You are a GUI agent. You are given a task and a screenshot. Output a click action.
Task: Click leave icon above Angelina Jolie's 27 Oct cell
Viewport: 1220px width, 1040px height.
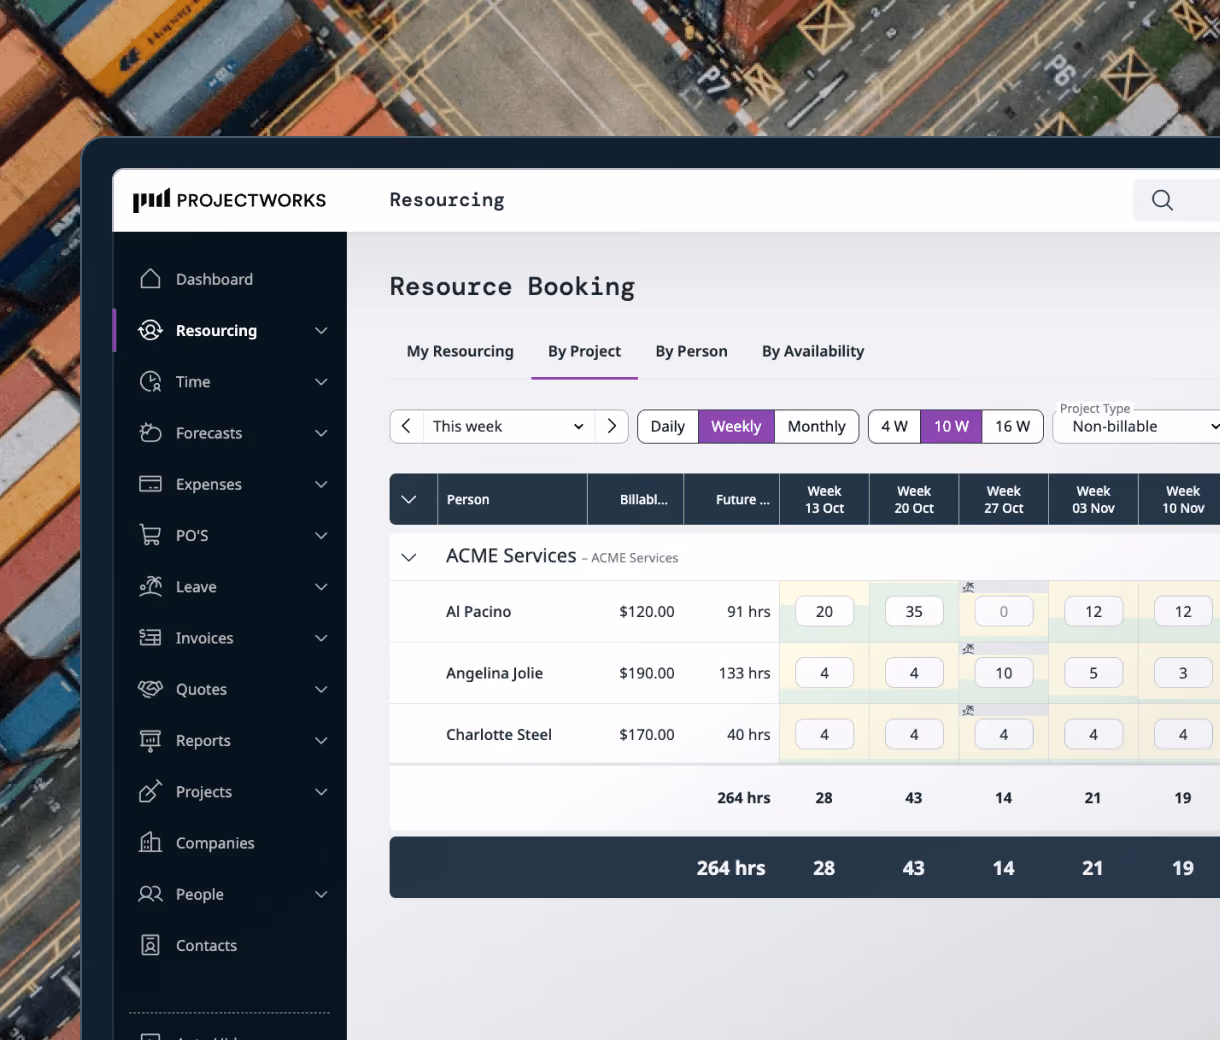click(x=968, y=649)
